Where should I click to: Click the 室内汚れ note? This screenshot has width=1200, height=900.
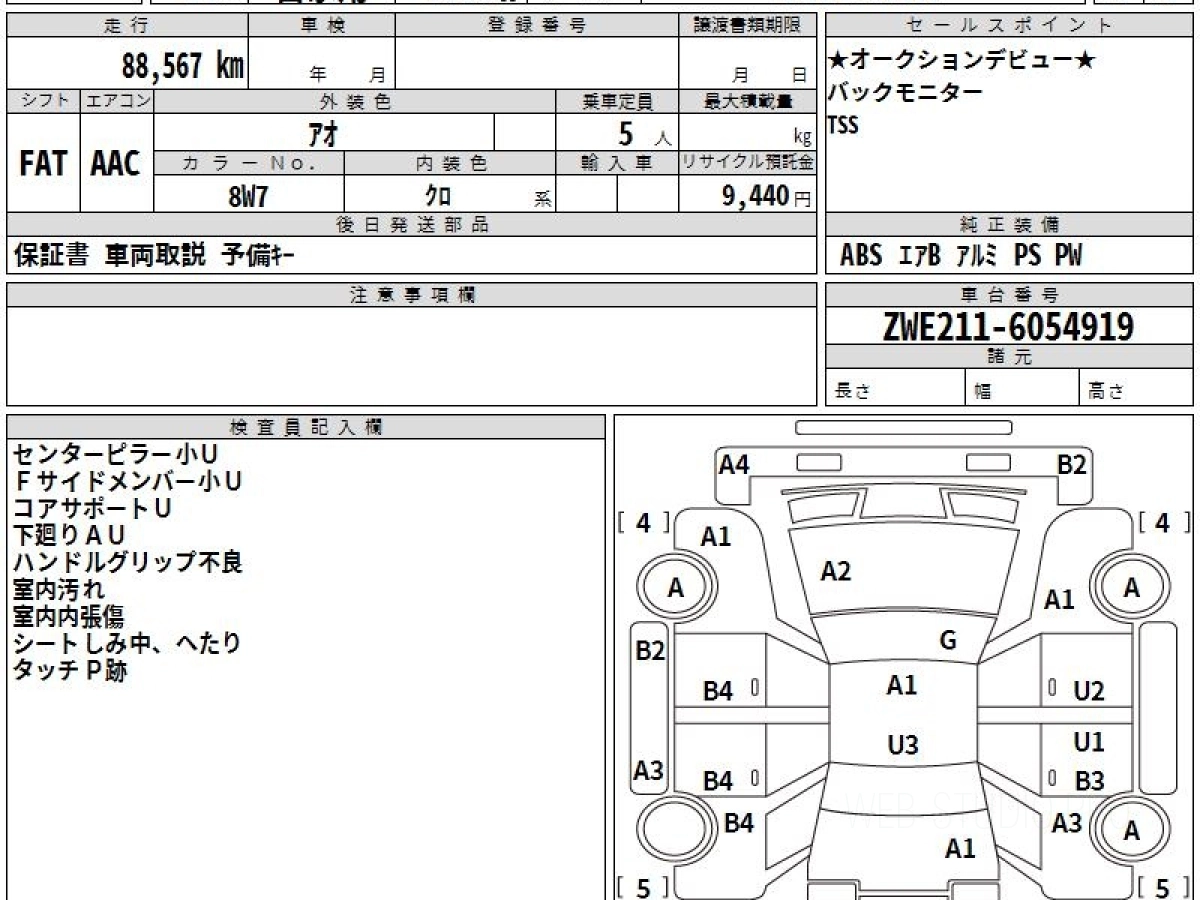(x=58, y=589)
